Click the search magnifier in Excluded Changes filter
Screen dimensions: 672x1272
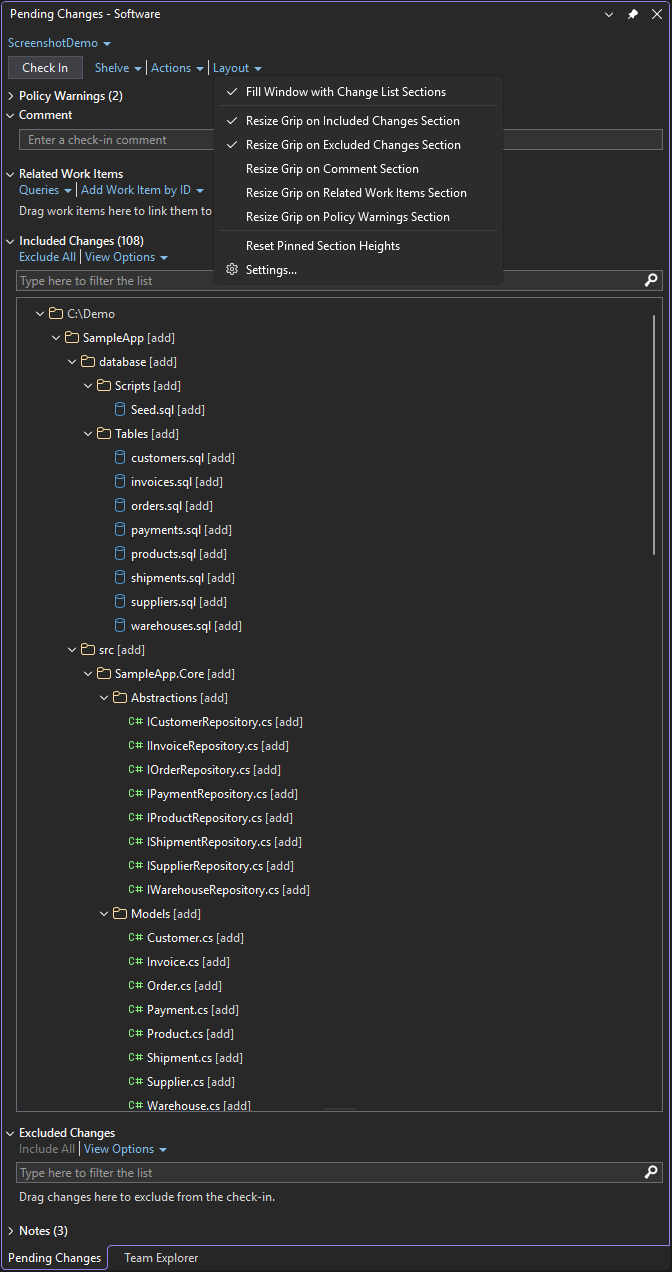pyautogui.click(x=651, y=1173)
